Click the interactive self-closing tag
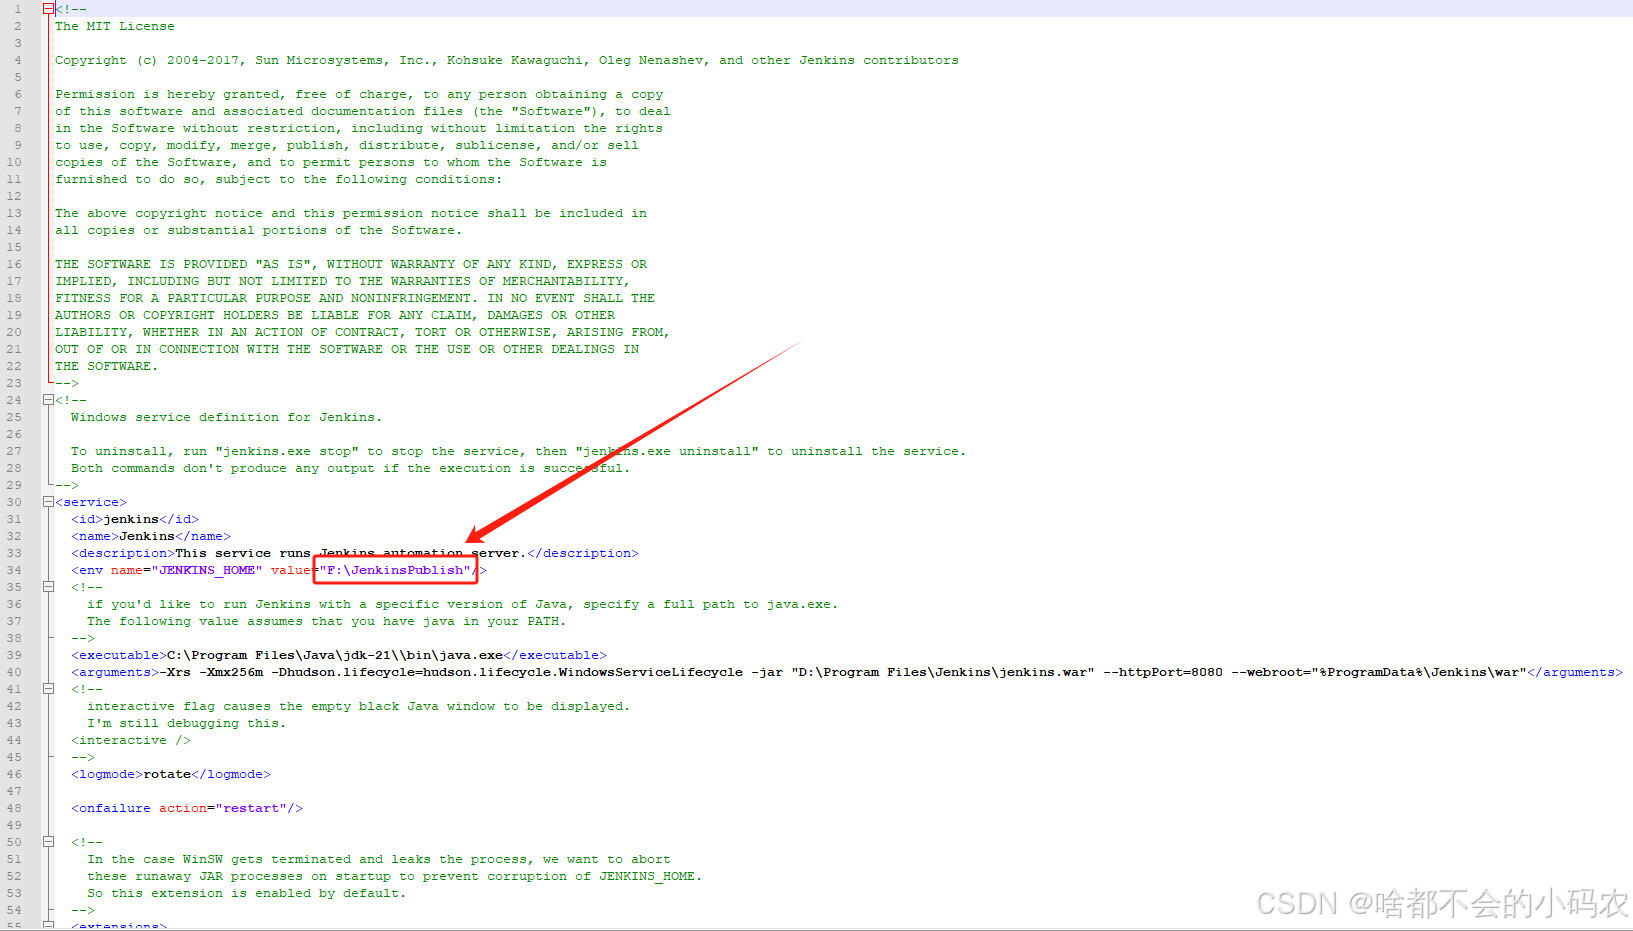The height and width of the screenshot is (931, 1633). pos(130,740)
